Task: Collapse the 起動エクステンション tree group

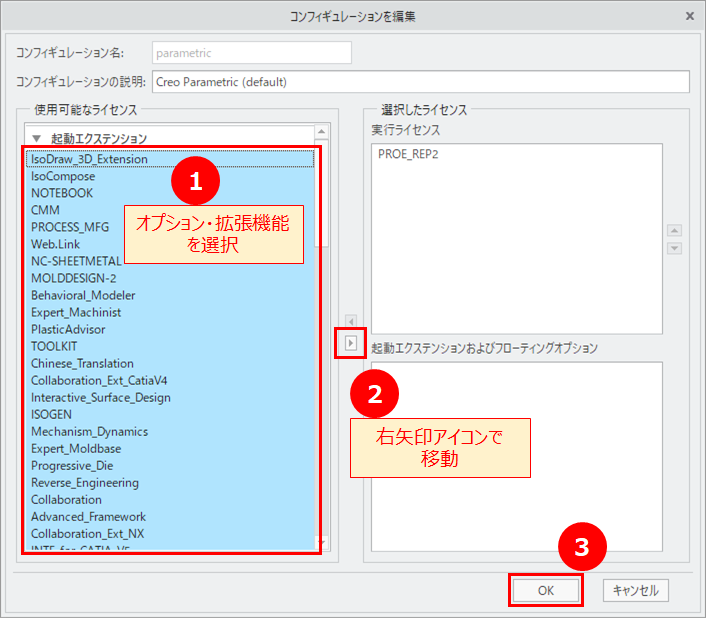Action: click(x=37, y=138)
